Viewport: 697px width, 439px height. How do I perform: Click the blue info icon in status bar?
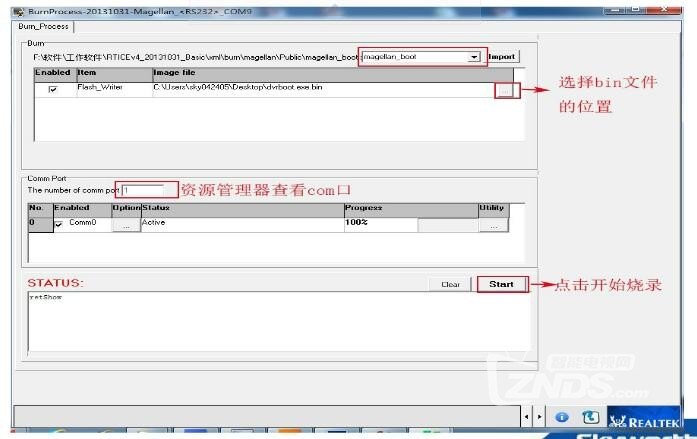click(x=562, y=415)
